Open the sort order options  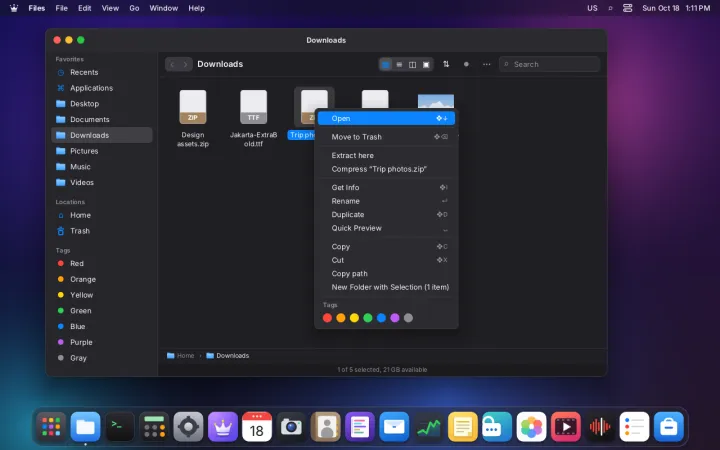pos(446,64)
